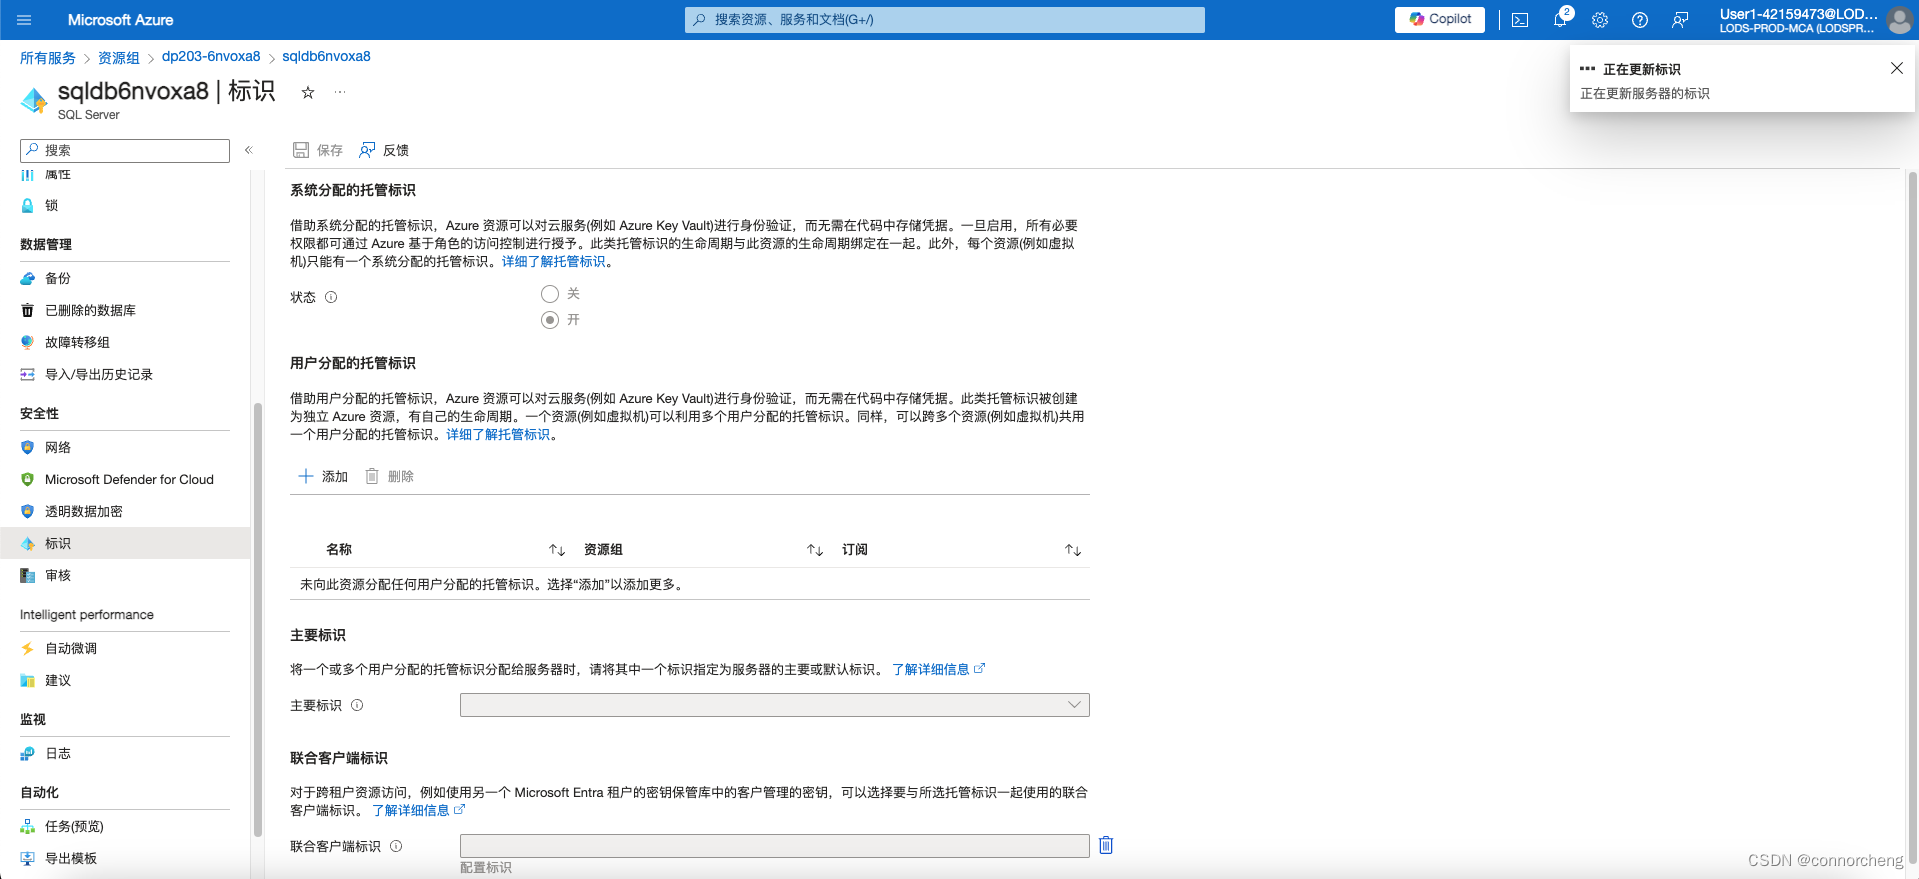Click the 主要标识 info icon
This screenshot has width=1919, height=879.
point(357,705)
